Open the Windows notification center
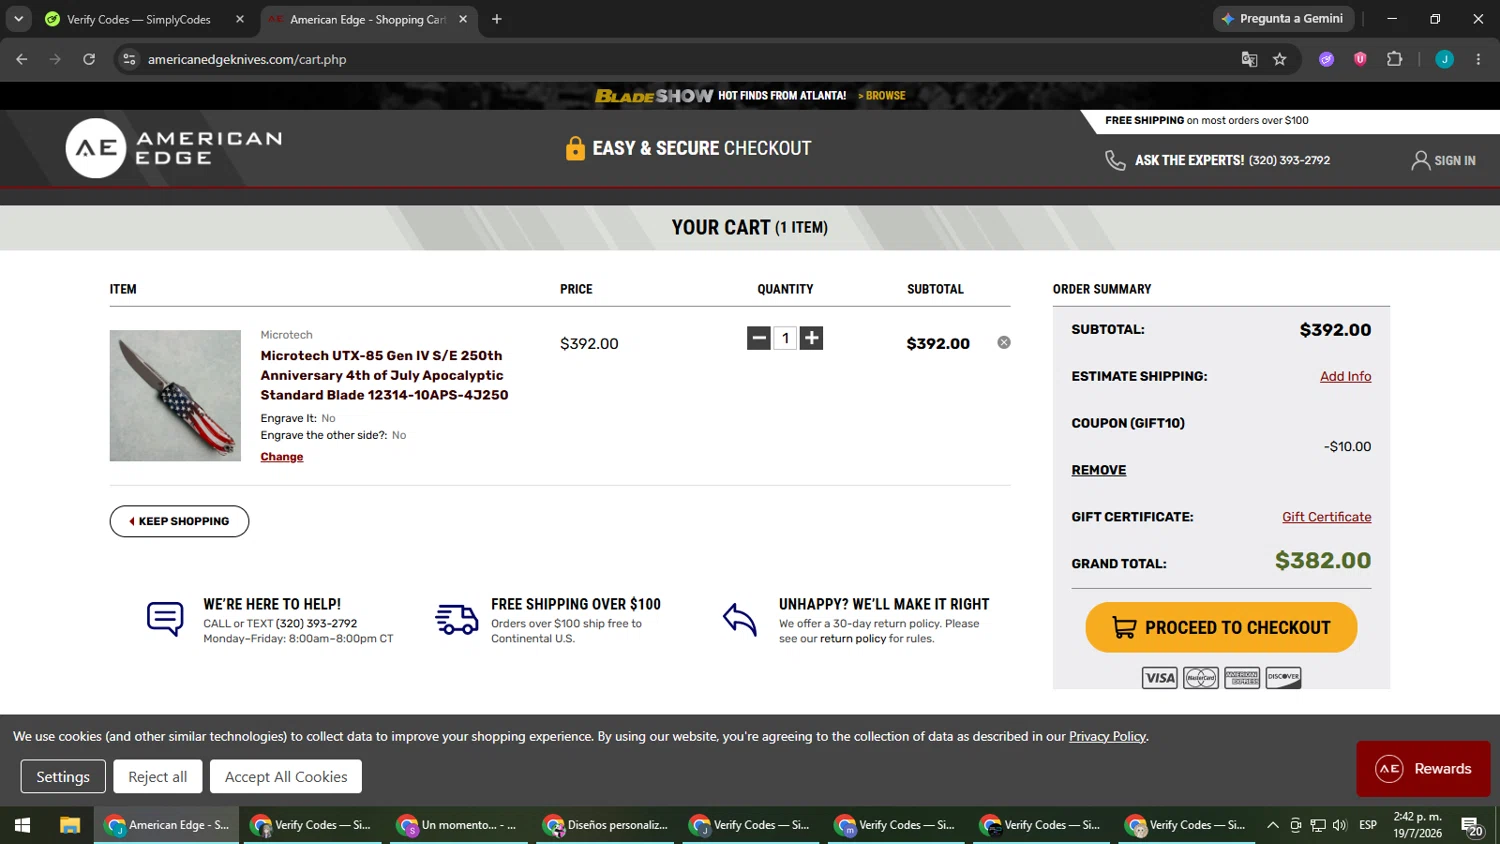Viewport: 1500px width, 844px height. (x=1472, y=826)
